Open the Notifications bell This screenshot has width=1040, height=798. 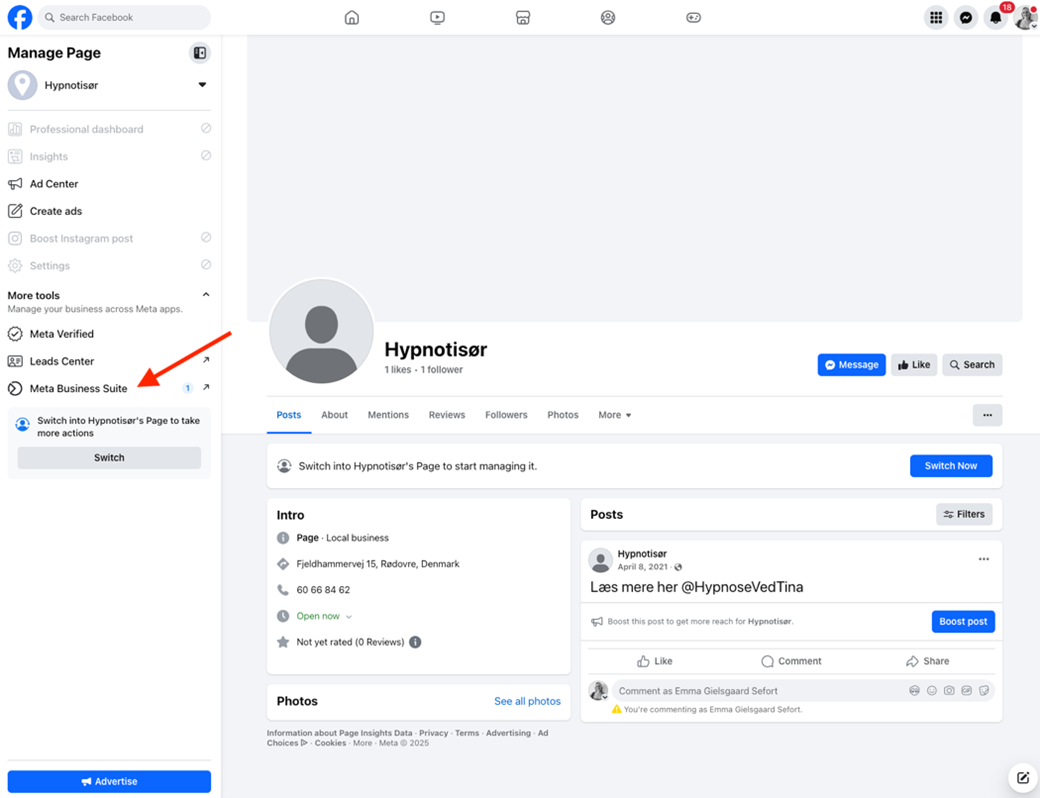coord(996,18)
